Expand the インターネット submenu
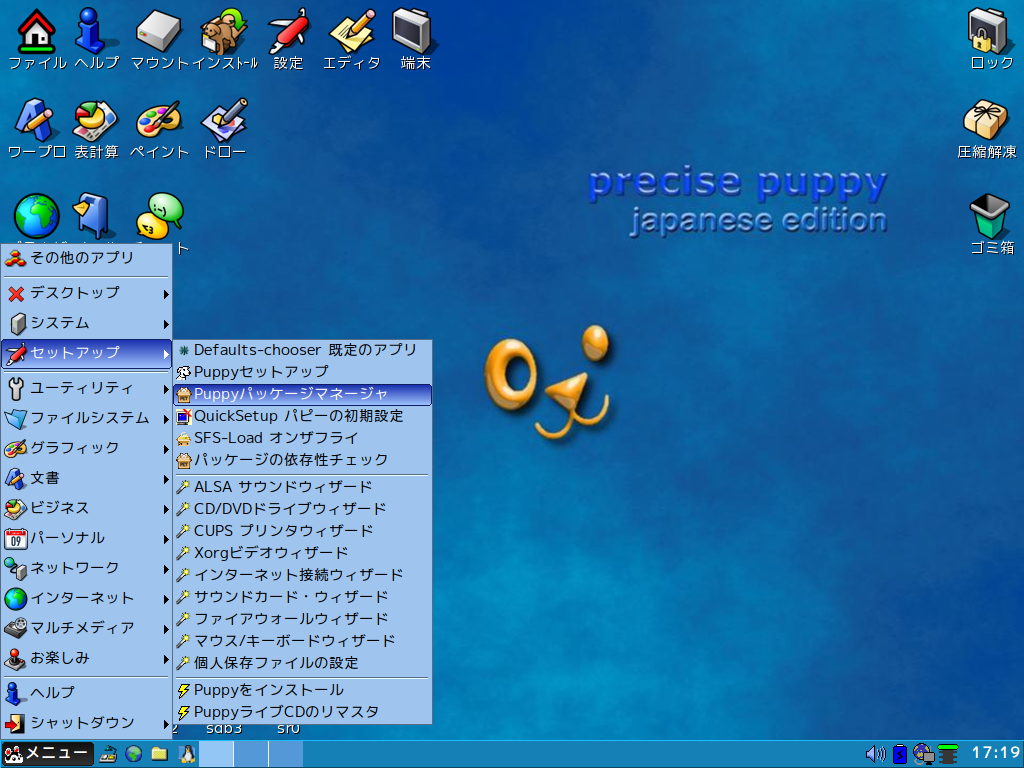 [x=86, y=599]
